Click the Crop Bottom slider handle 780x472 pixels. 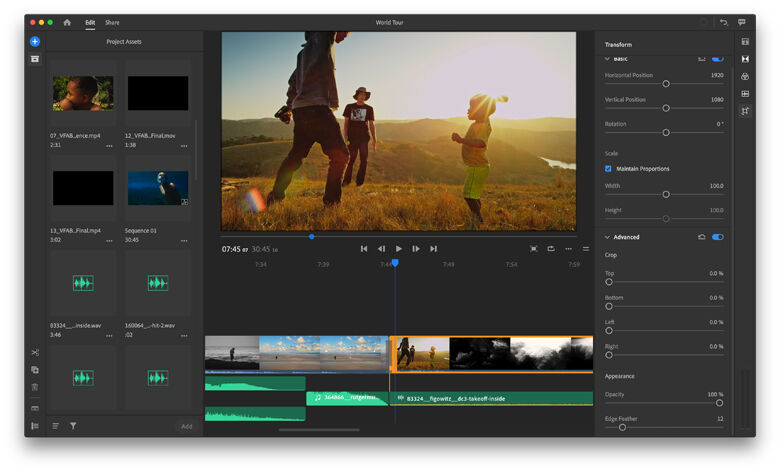[x=609, y=306]
